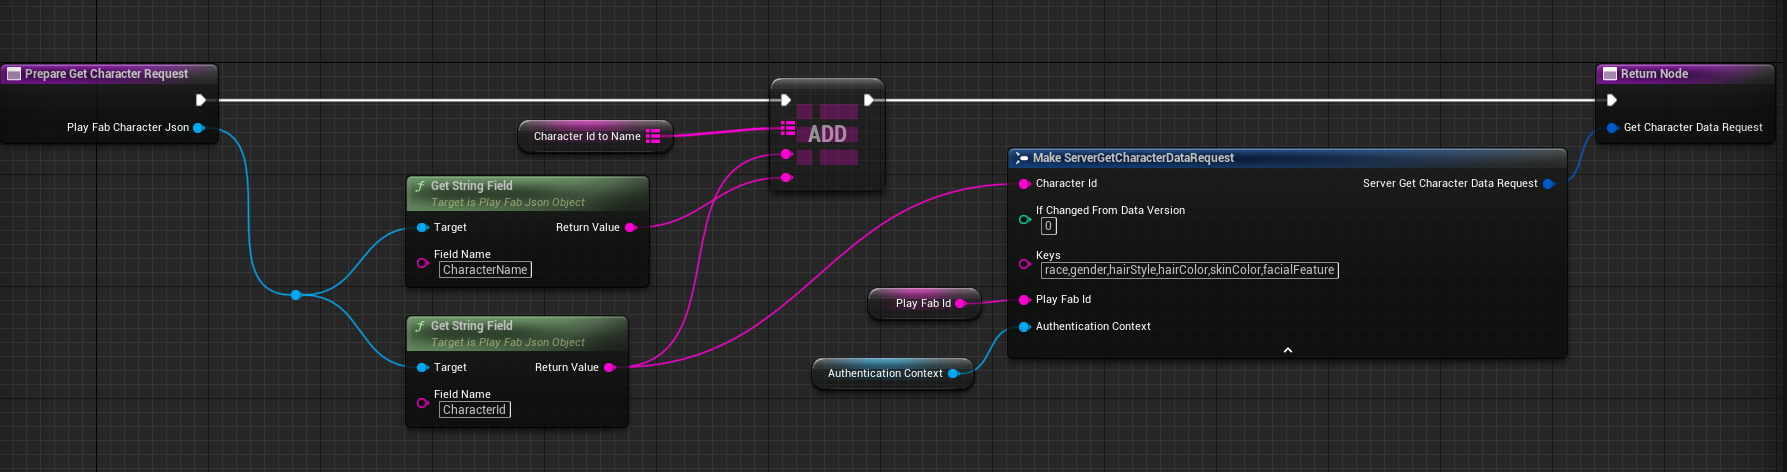This screenshot has width=1787, height=472.
Task: Click the CharacterId Get String Field Target pin
Action: point(423,368)
